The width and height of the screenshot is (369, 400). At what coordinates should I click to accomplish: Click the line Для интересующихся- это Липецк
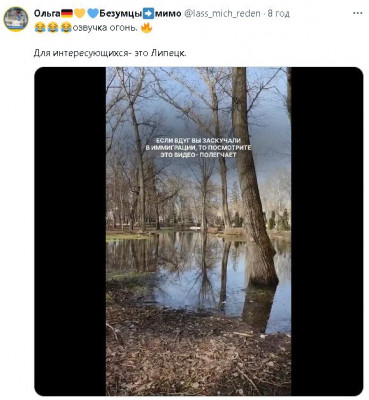coord(110,53)
